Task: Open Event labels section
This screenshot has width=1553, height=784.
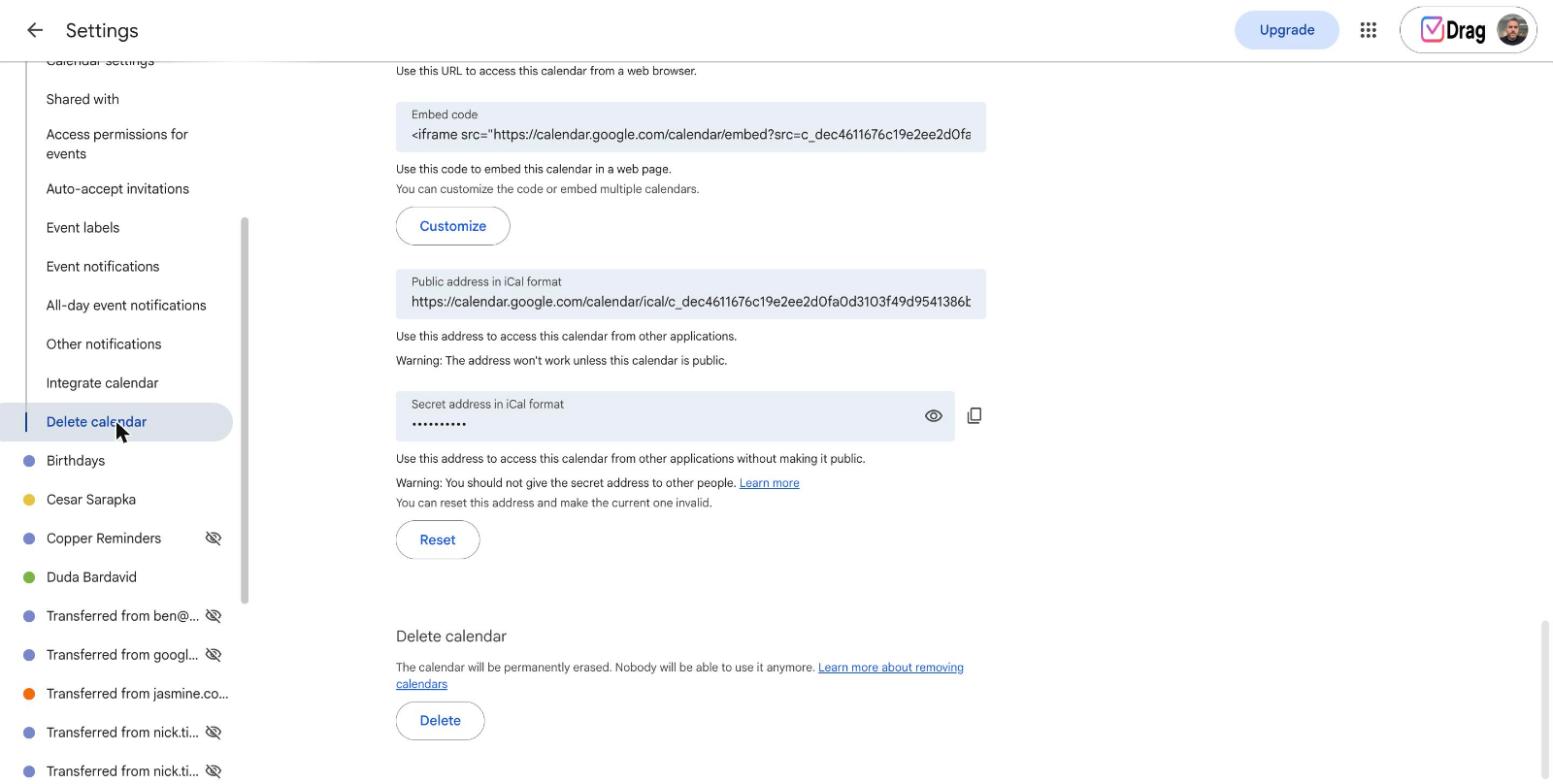Action: (x=83, y=228)
